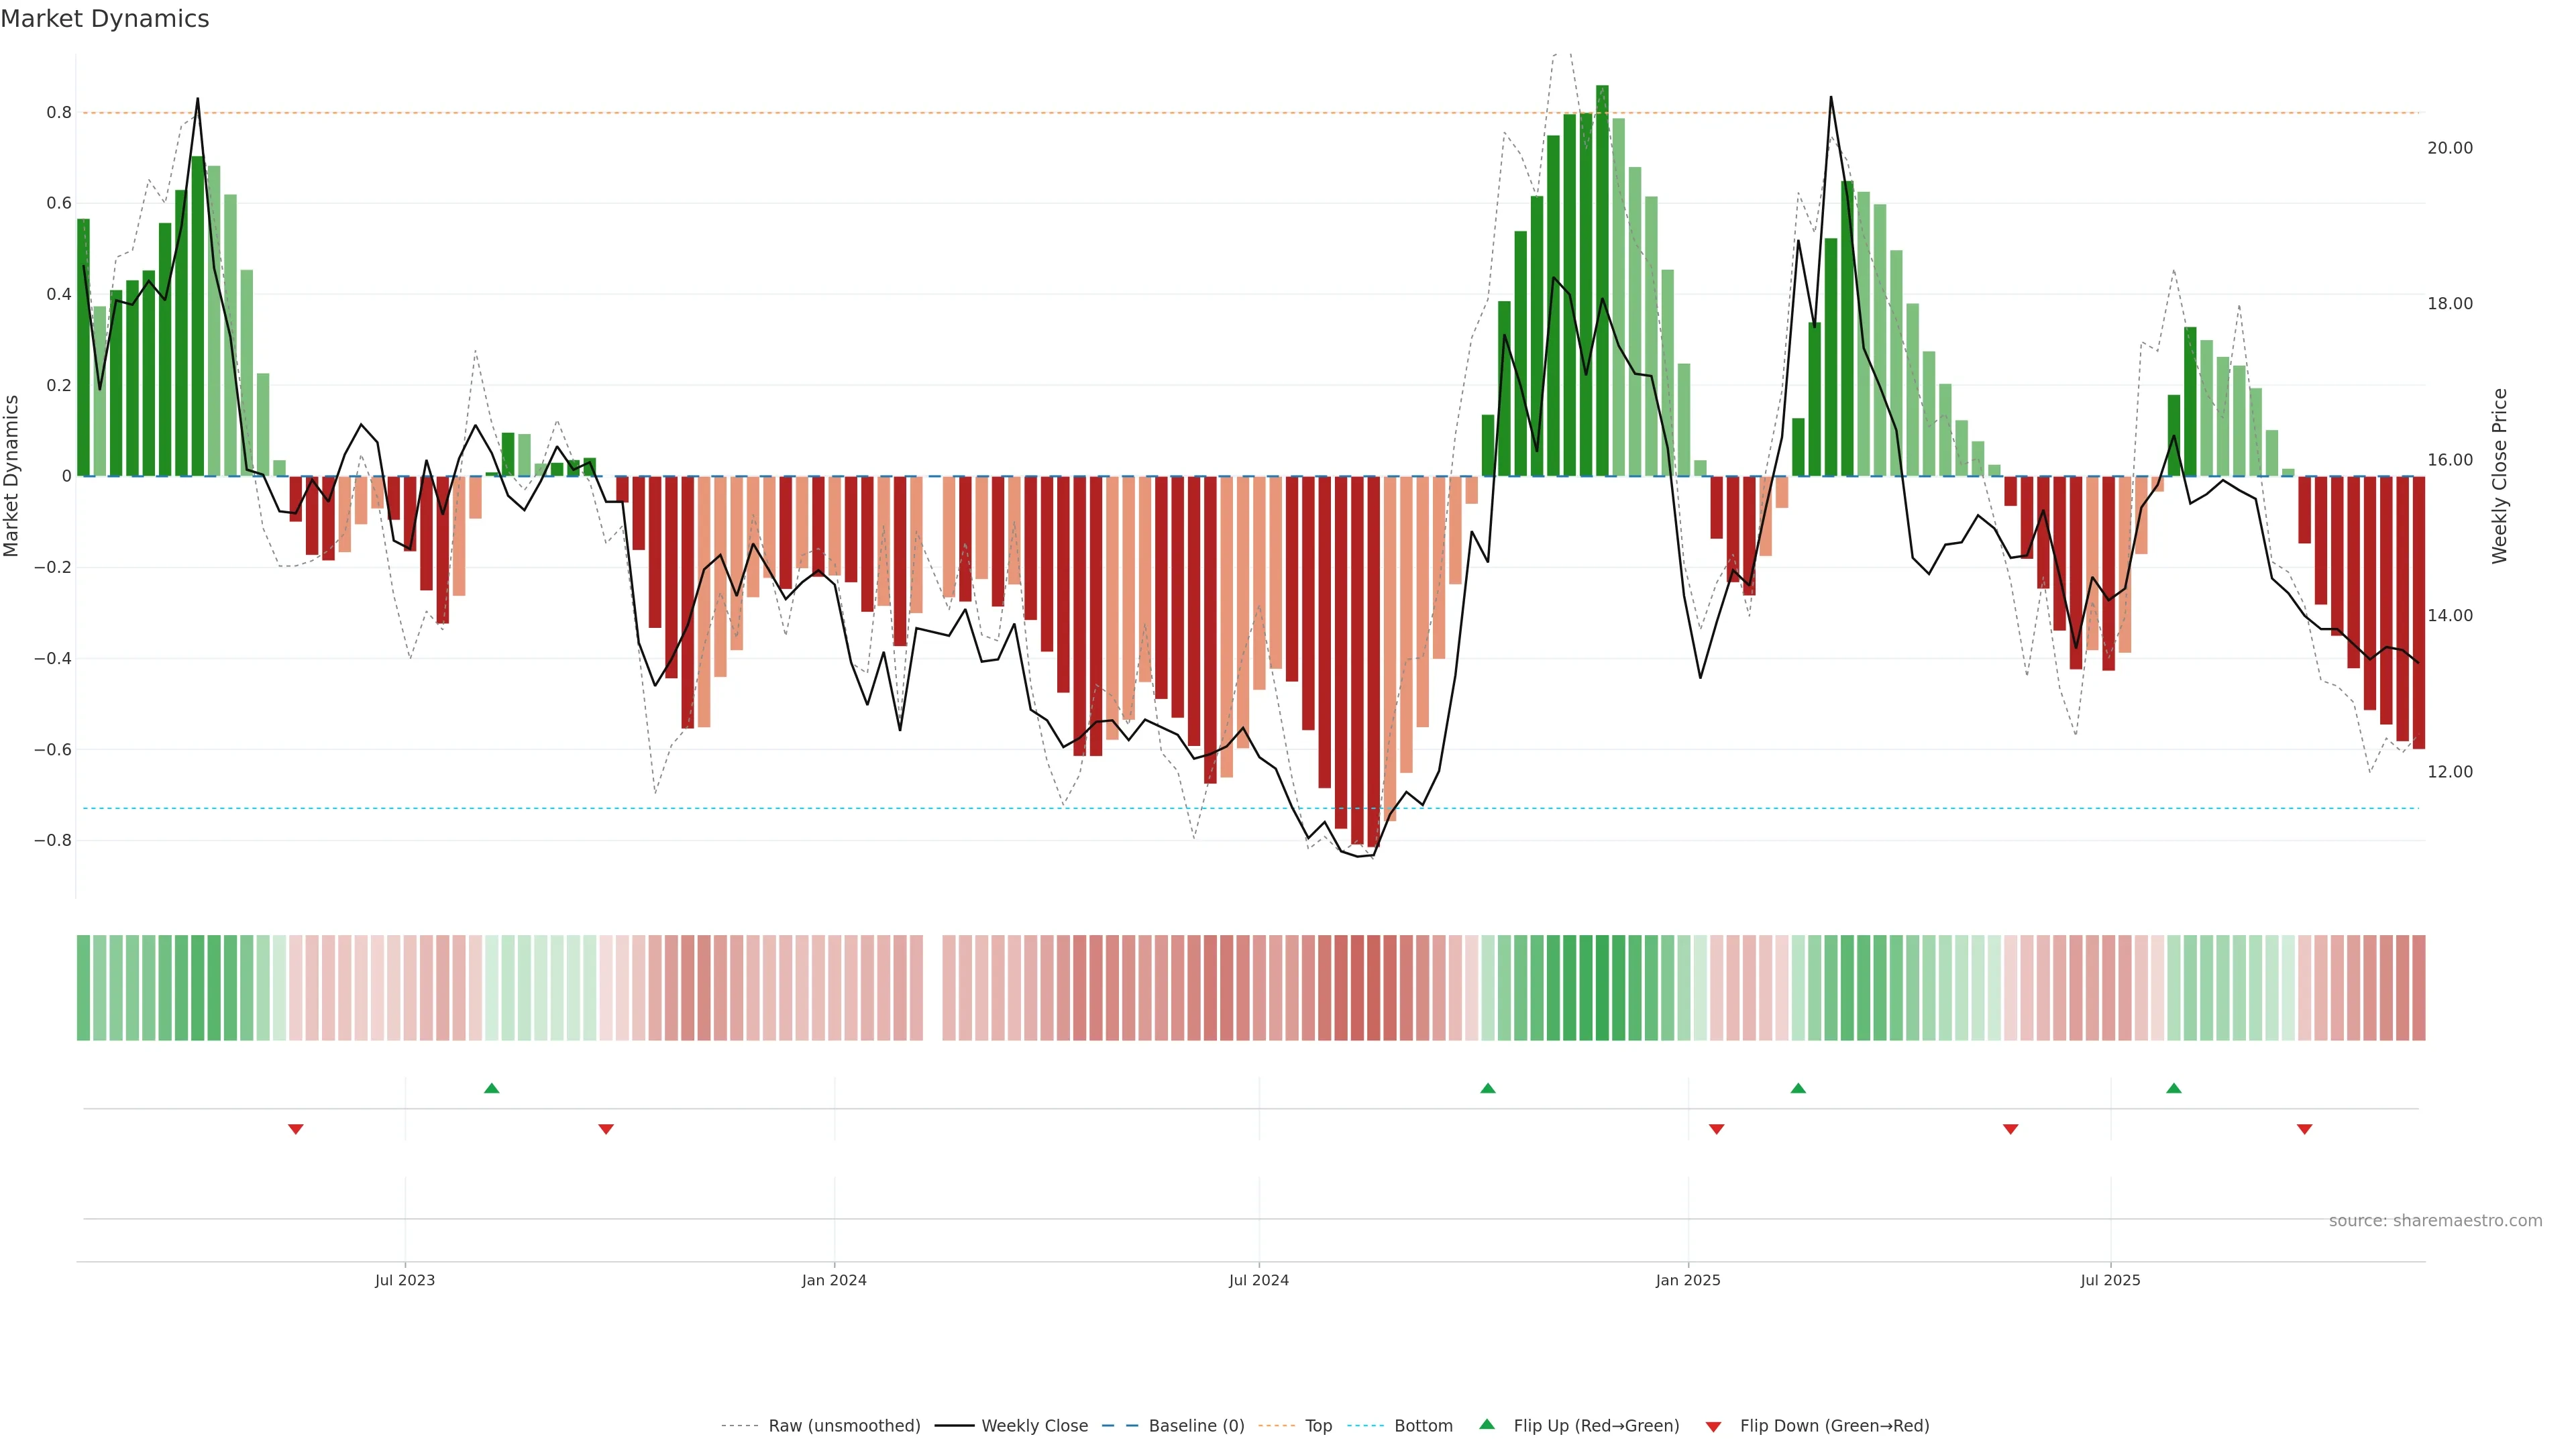Click the Jan 2024 x-axis label

pyautogui.click(x=834, y=1280)
